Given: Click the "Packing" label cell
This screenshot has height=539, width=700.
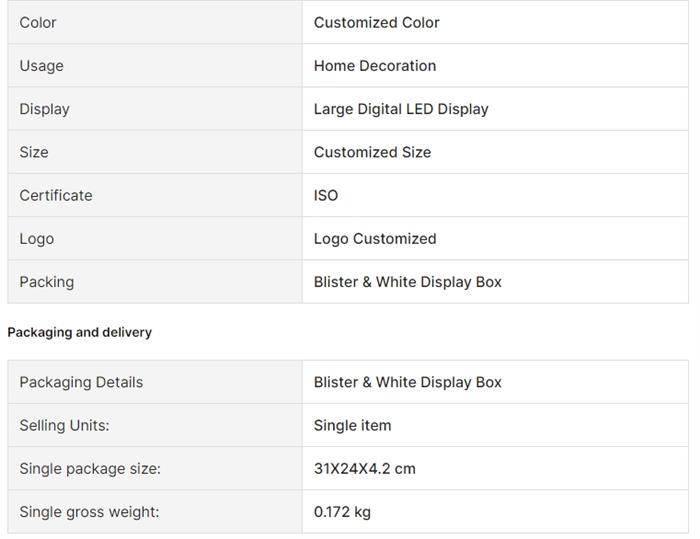Looking at the screenshot, I should click(47, 282).
